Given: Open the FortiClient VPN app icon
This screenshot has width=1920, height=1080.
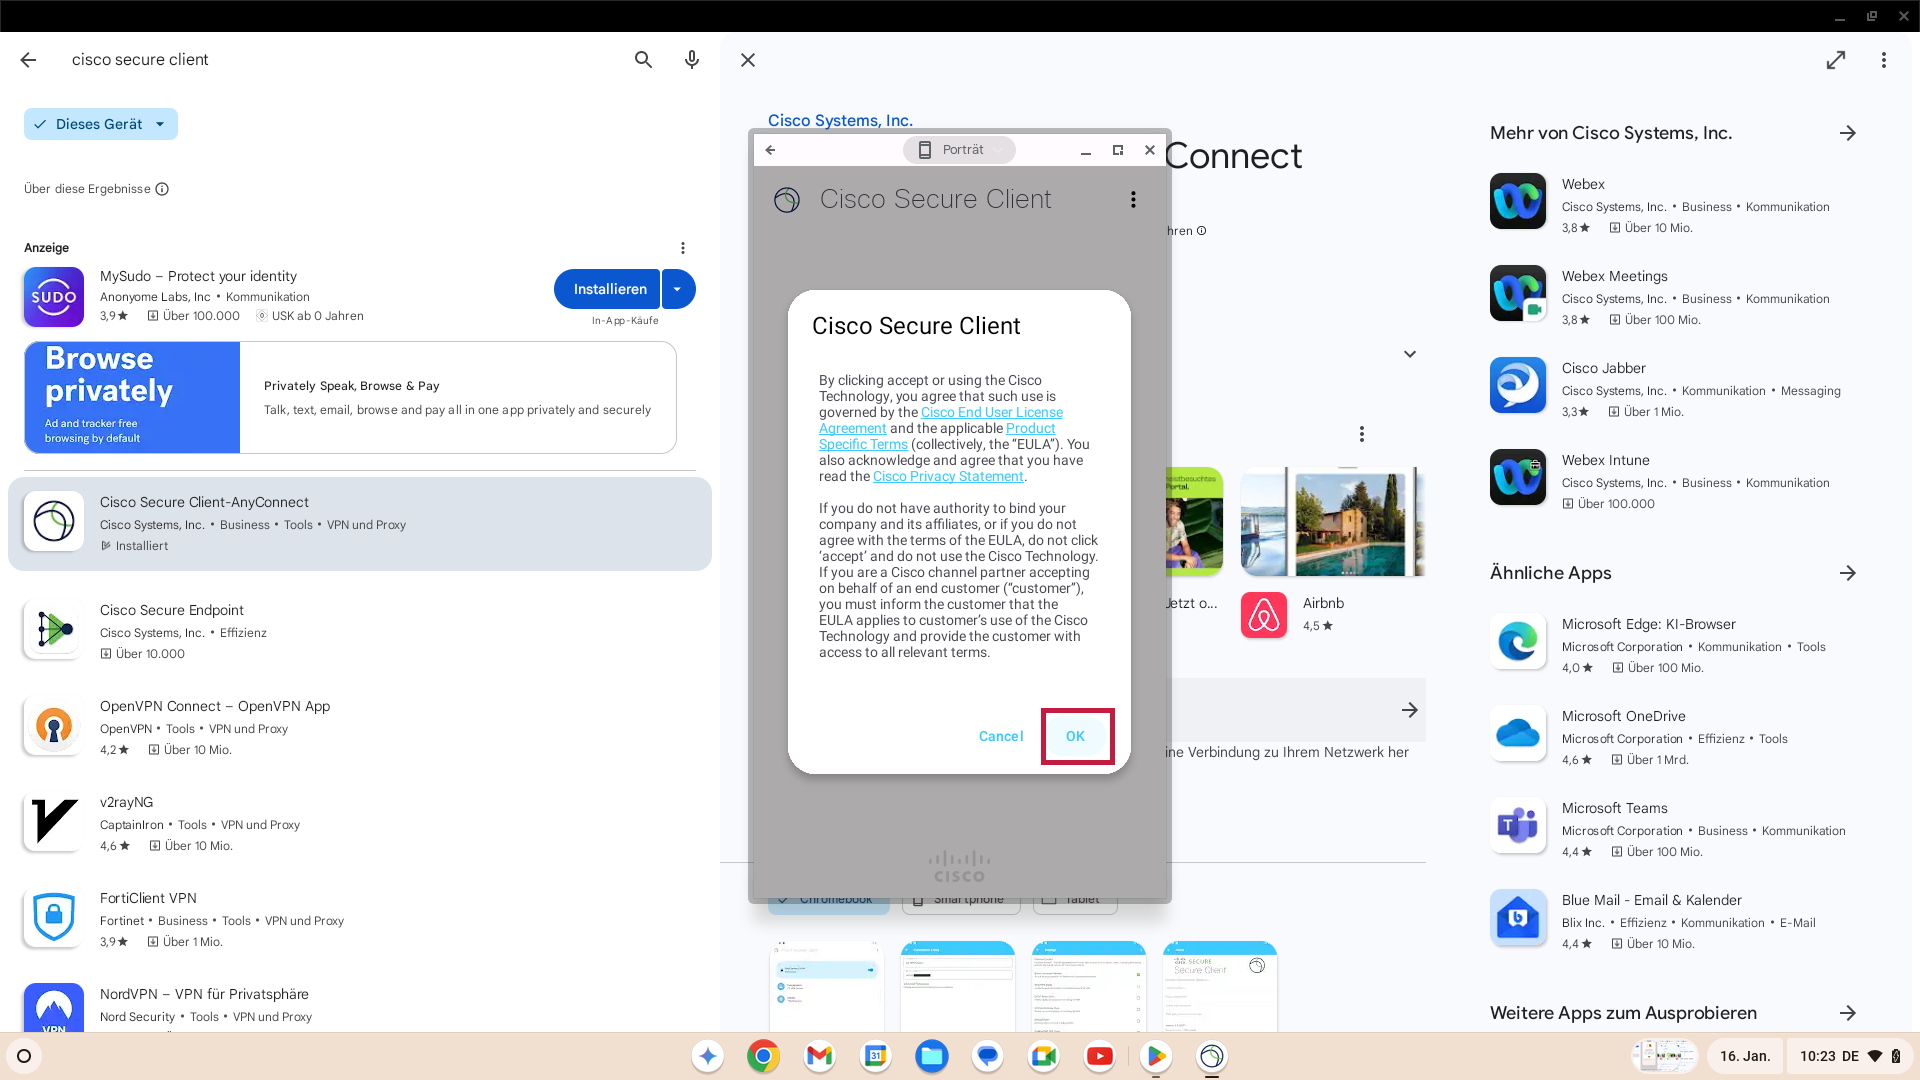Looking at the screenshot, I should [x=54, y=918].
